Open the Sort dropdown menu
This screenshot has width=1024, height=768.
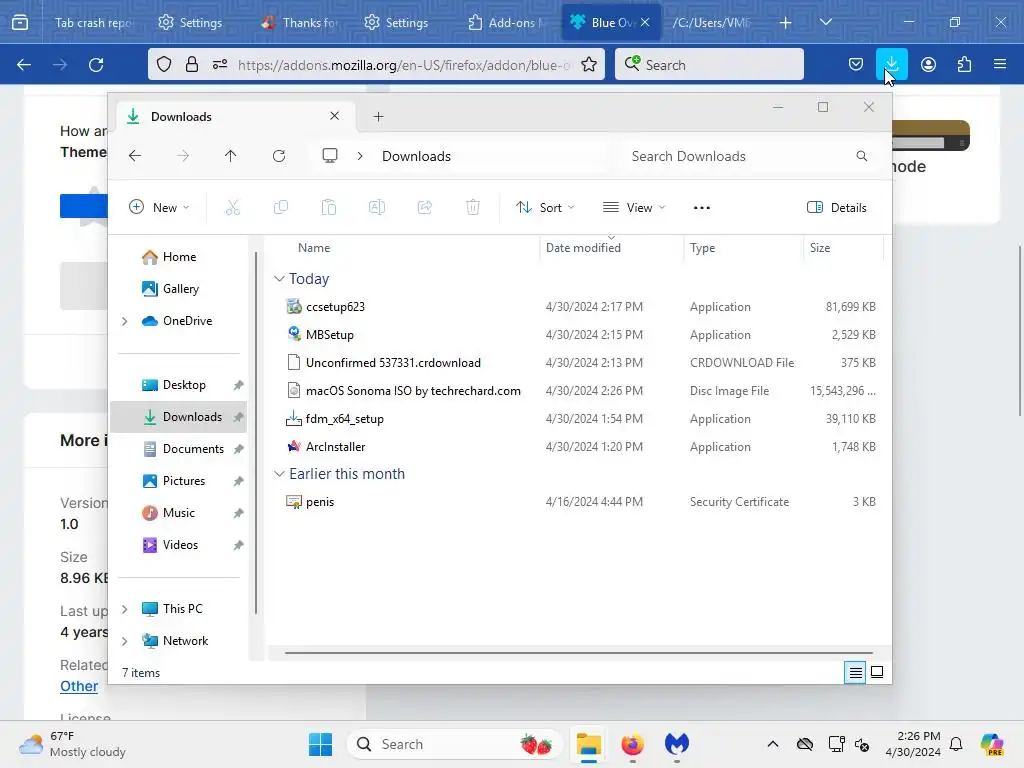click(x=545, y=208)
